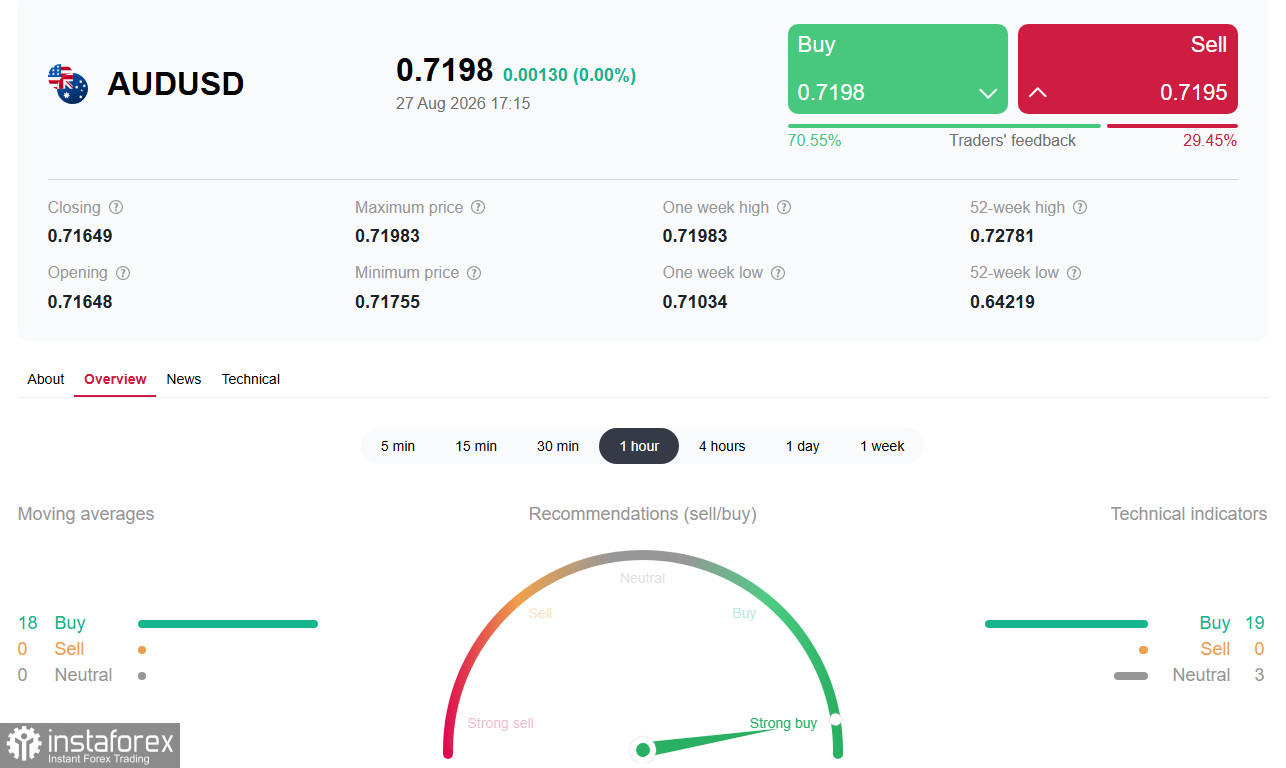Select the 1 day timeframe
The image size is (1286, 768).
coord(803,446)
